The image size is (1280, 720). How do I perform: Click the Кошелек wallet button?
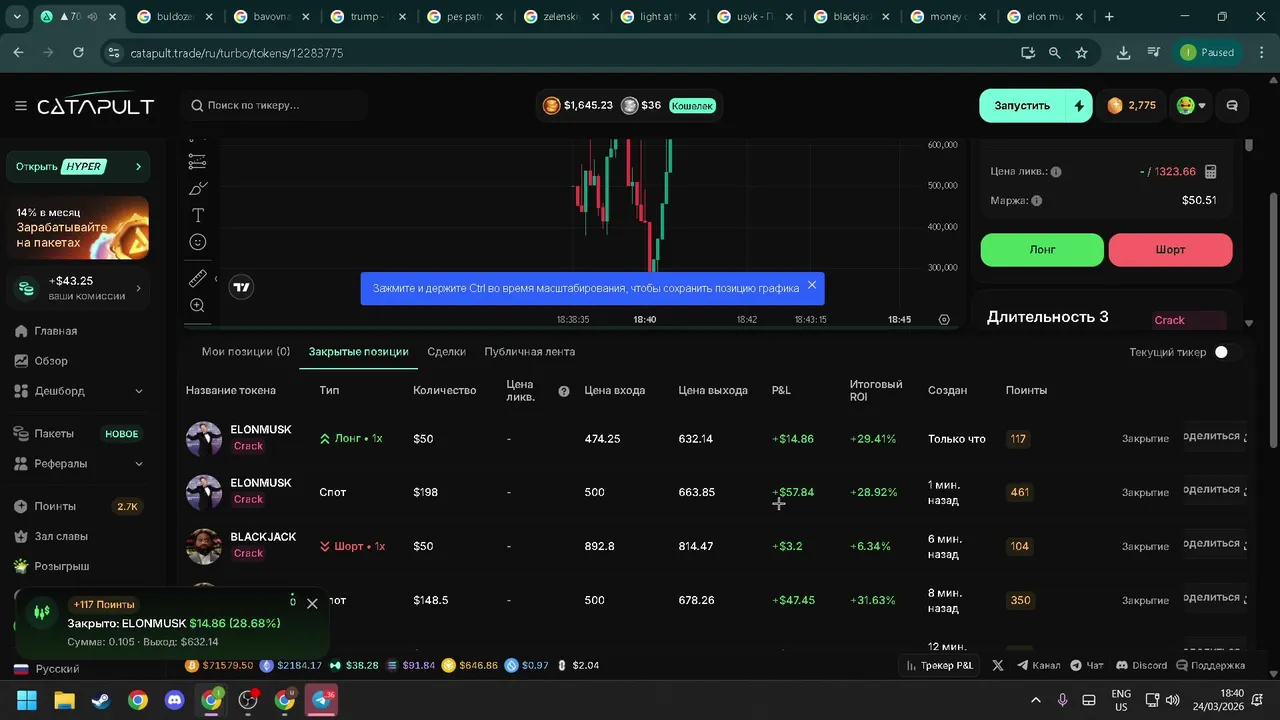click(x=692, y=105)
